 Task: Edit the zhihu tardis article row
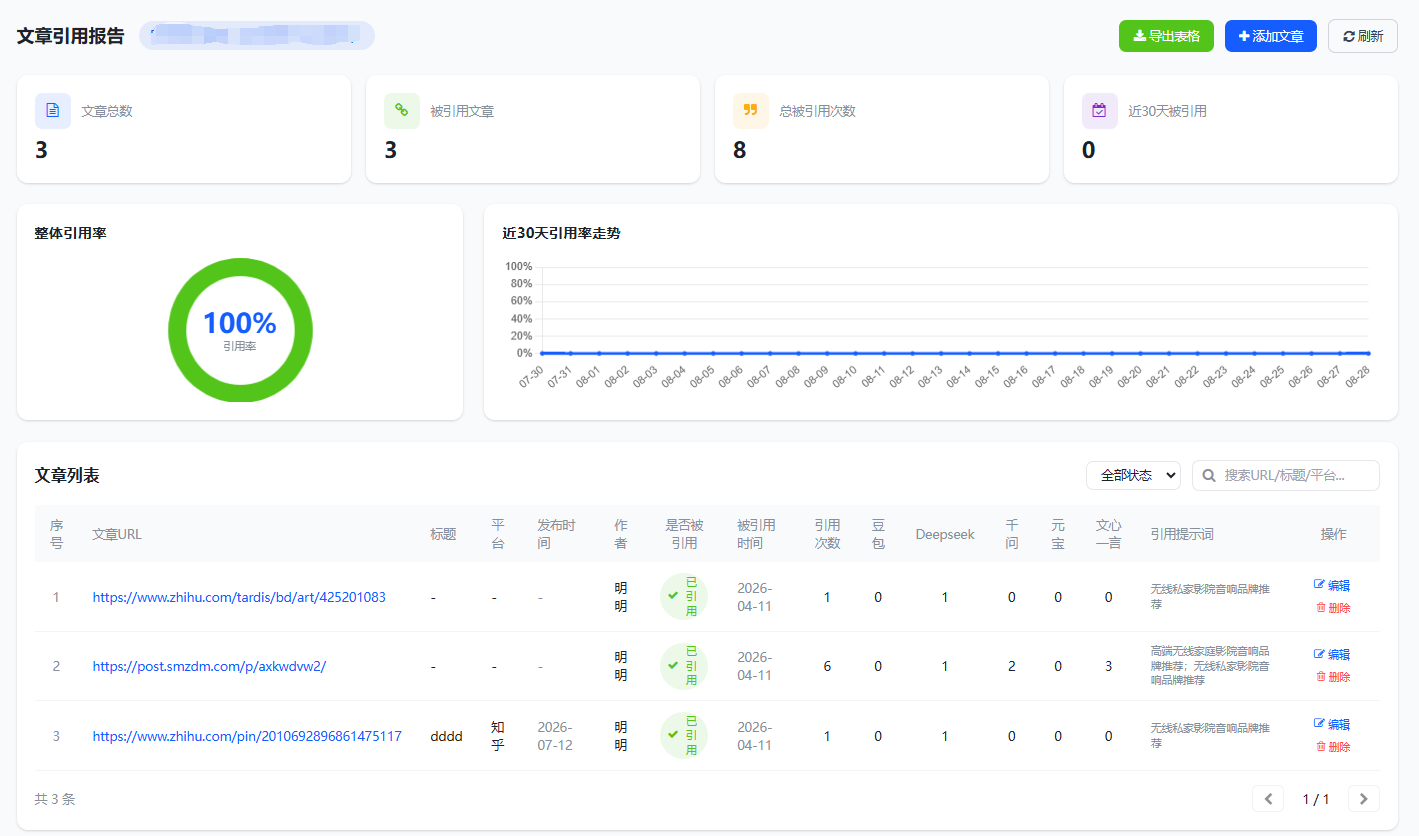1332,585
